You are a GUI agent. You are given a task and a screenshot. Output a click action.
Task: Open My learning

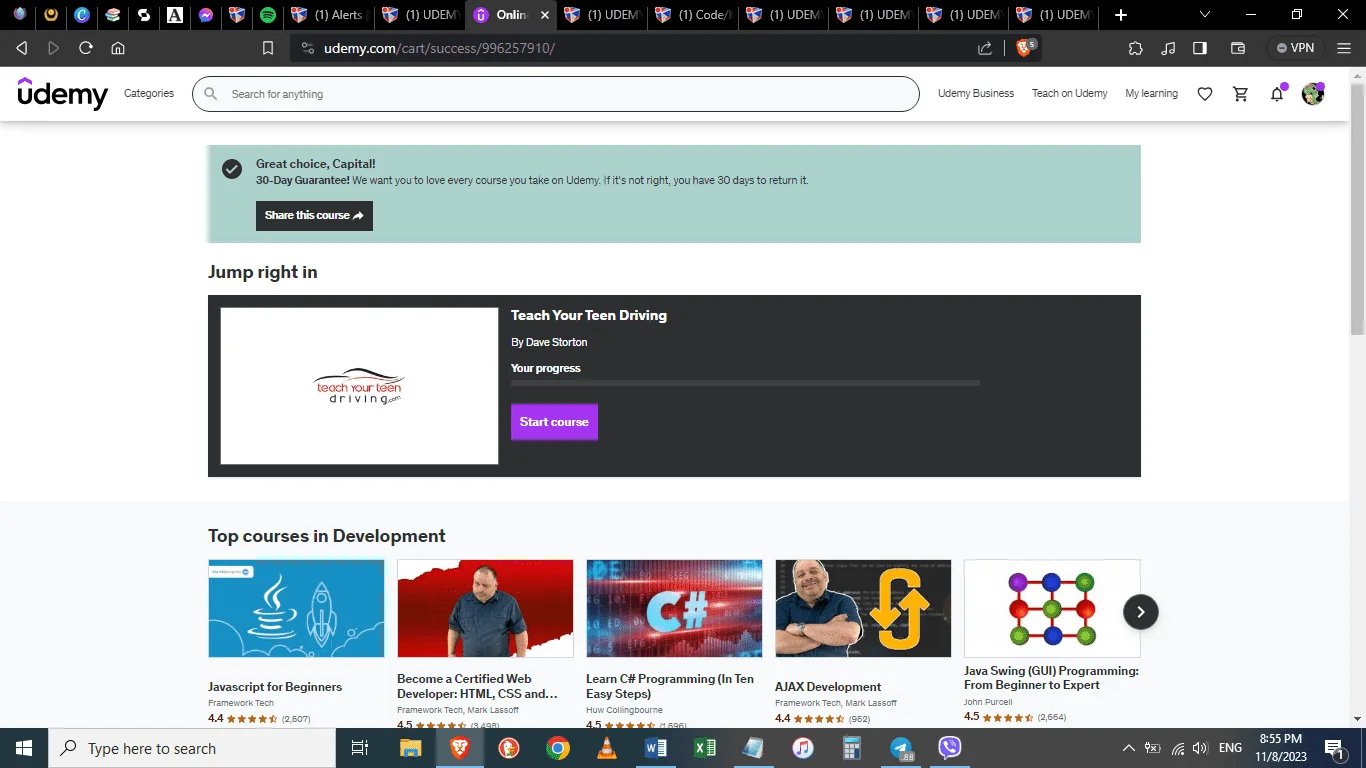click(1151, 94)
